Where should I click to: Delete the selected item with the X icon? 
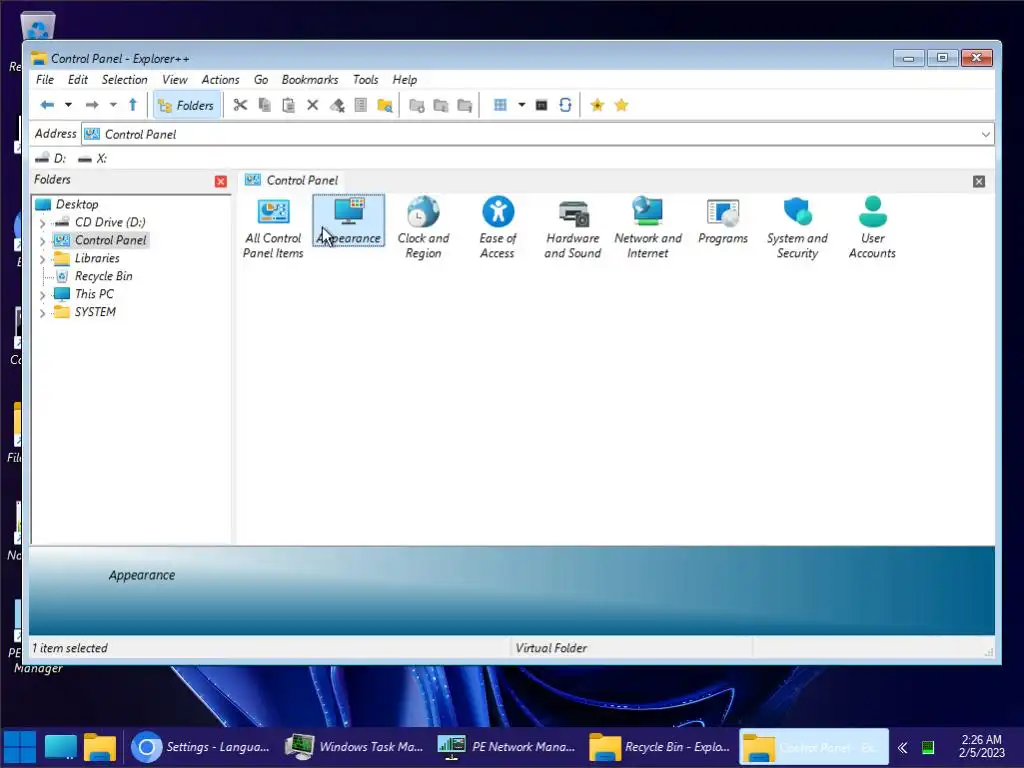point(312,105)
